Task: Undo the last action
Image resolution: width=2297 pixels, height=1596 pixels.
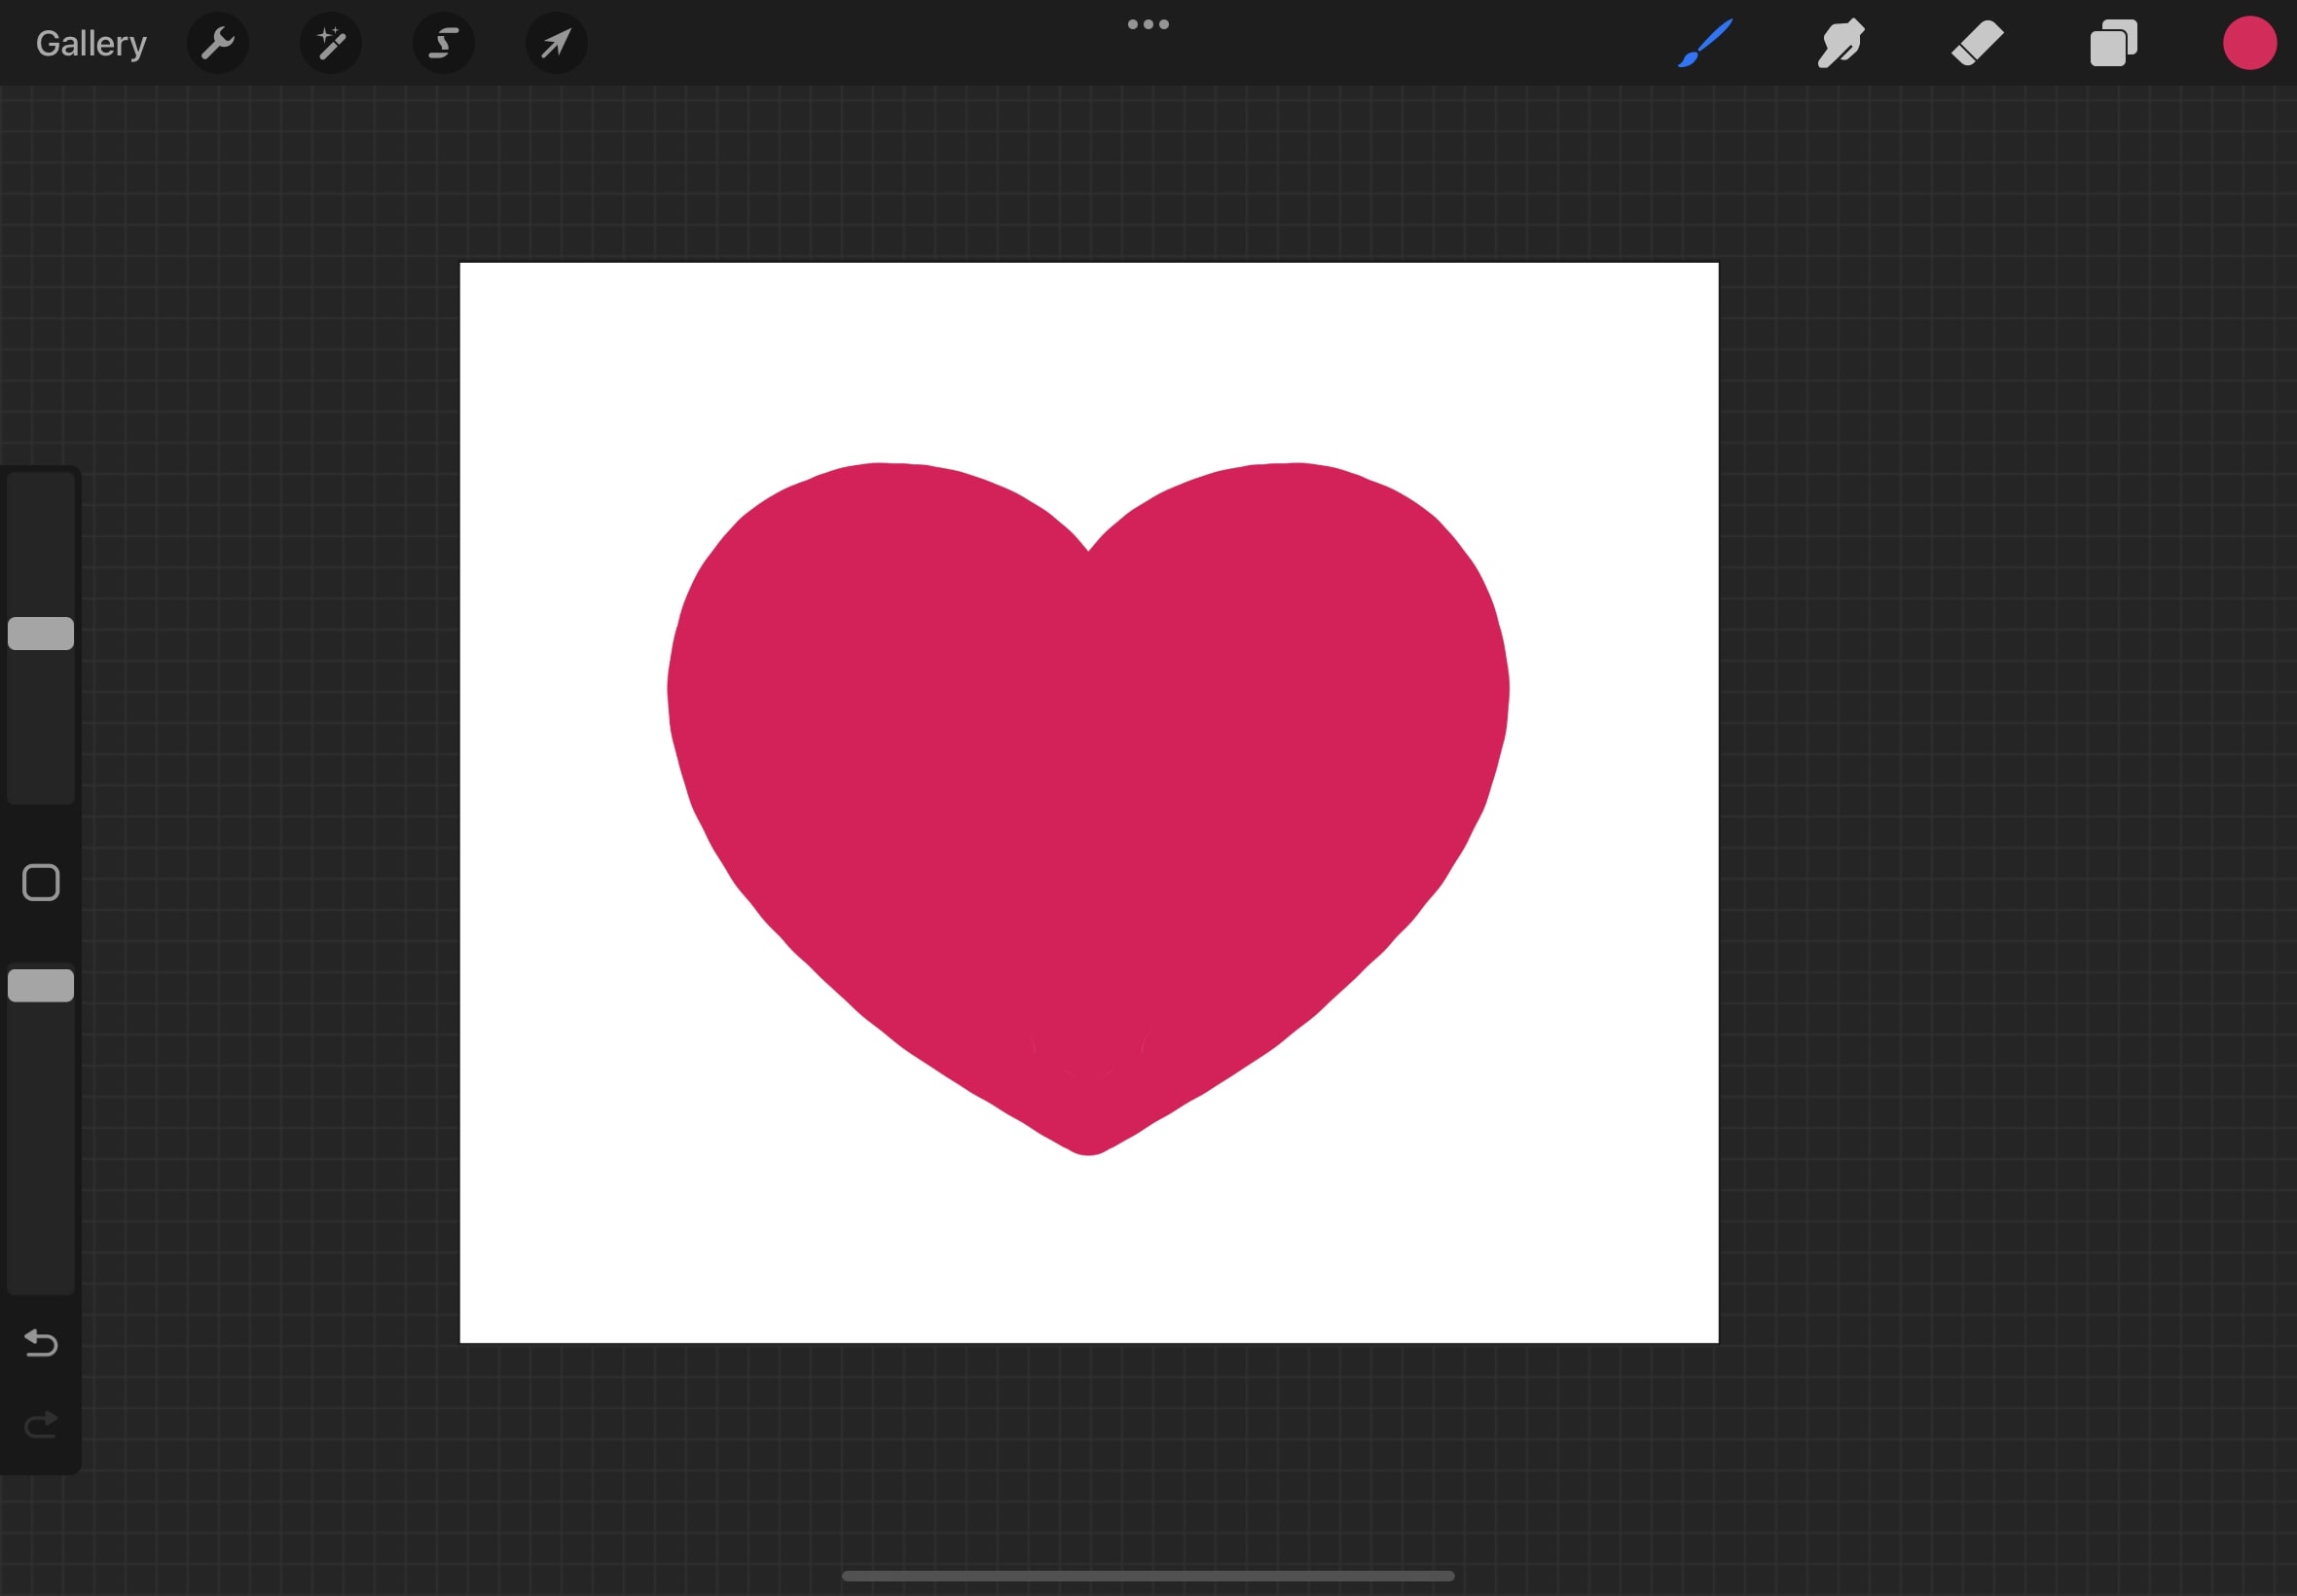Action: 41,1342
